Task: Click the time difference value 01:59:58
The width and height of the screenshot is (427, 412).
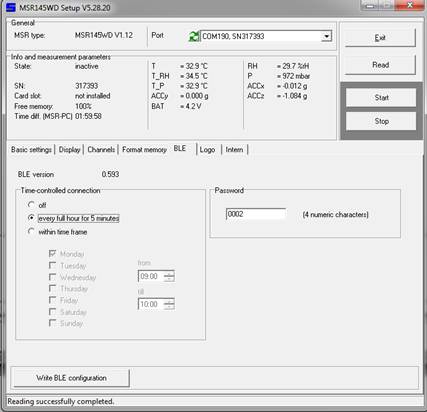Action: coord(88,116)
